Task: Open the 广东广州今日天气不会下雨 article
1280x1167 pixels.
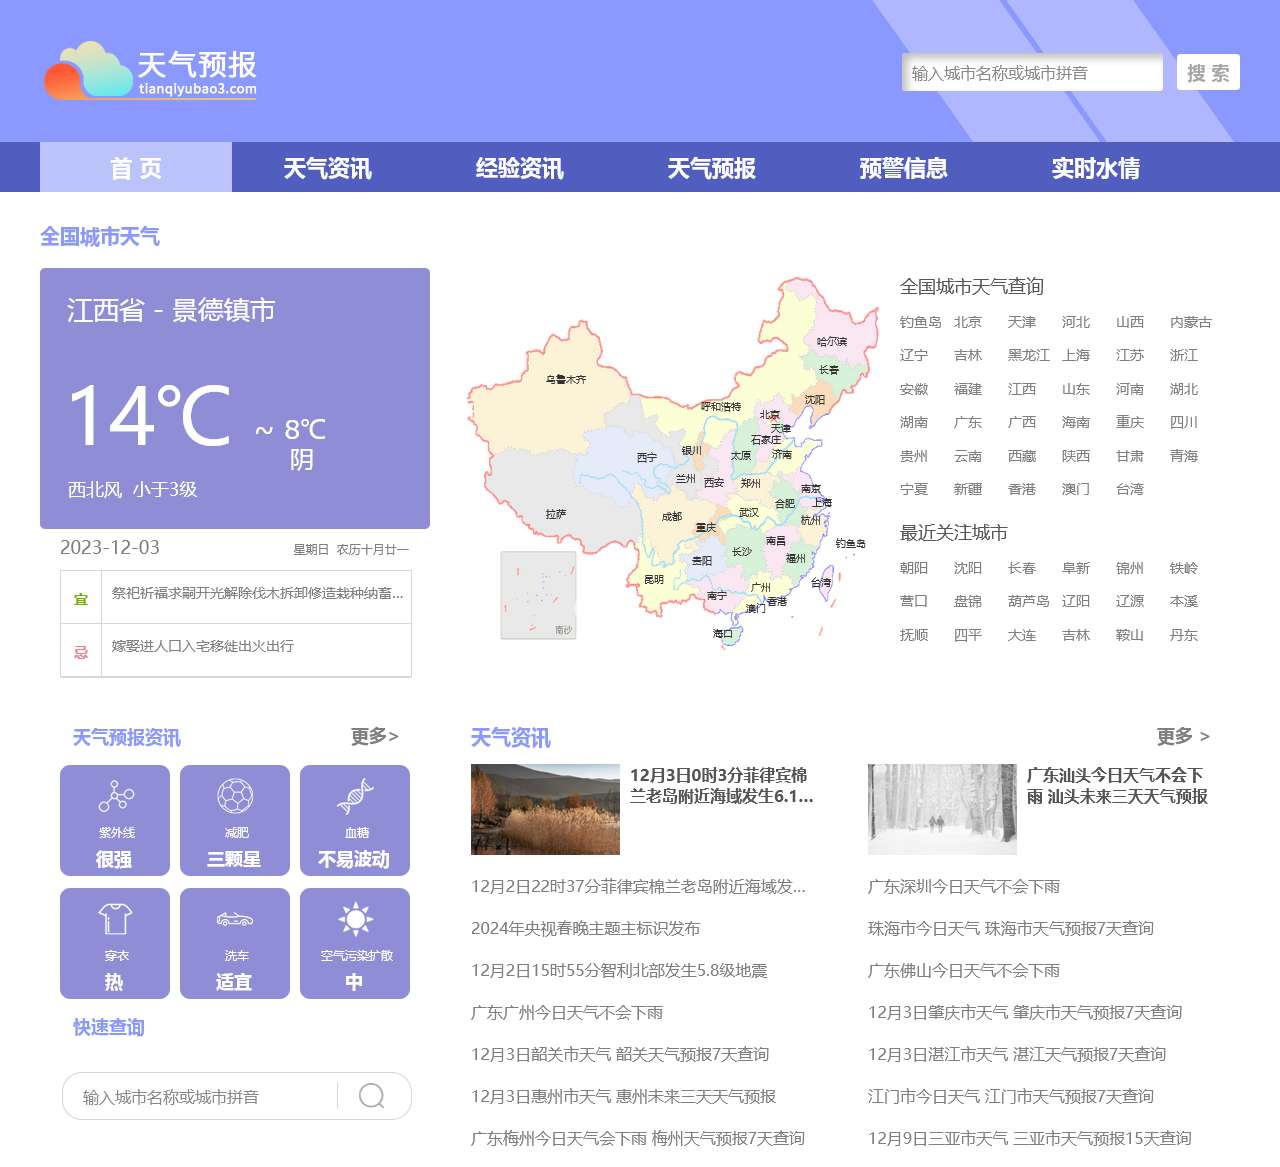Action: 567,1012
